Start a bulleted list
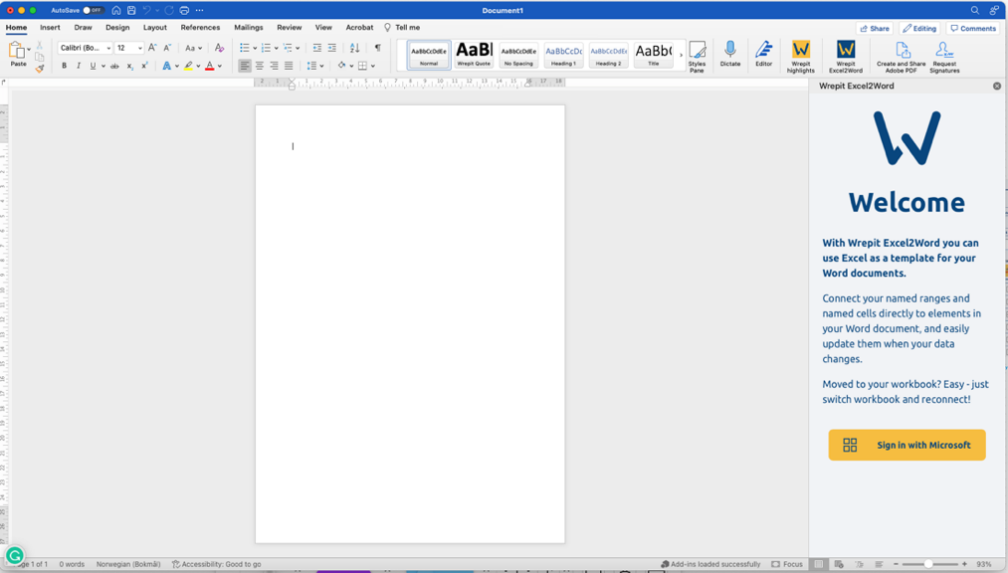The height and width of the screenshot is (573, 1008). click(x=244, y=48)
